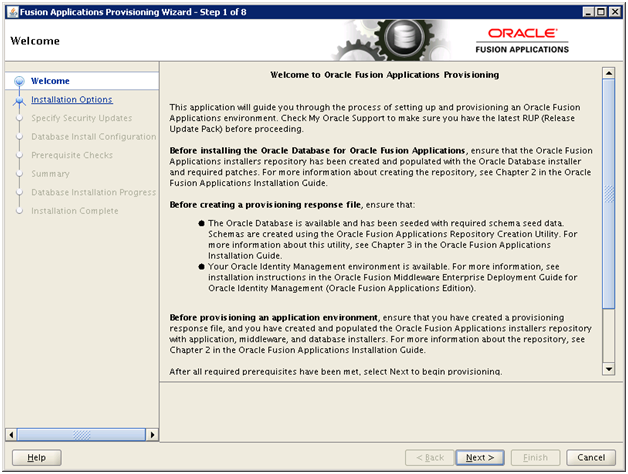Click the database gear graphic in header
Viewport: 628px width, 474px height.
coord(405,39)
